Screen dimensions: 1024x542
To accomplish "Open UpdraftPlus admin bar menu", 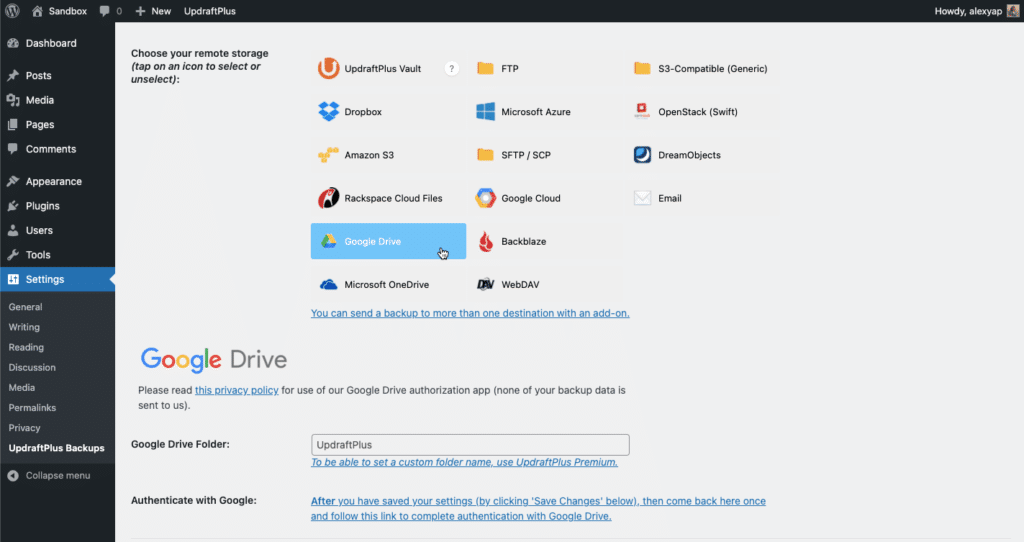I will coord(210,11).
